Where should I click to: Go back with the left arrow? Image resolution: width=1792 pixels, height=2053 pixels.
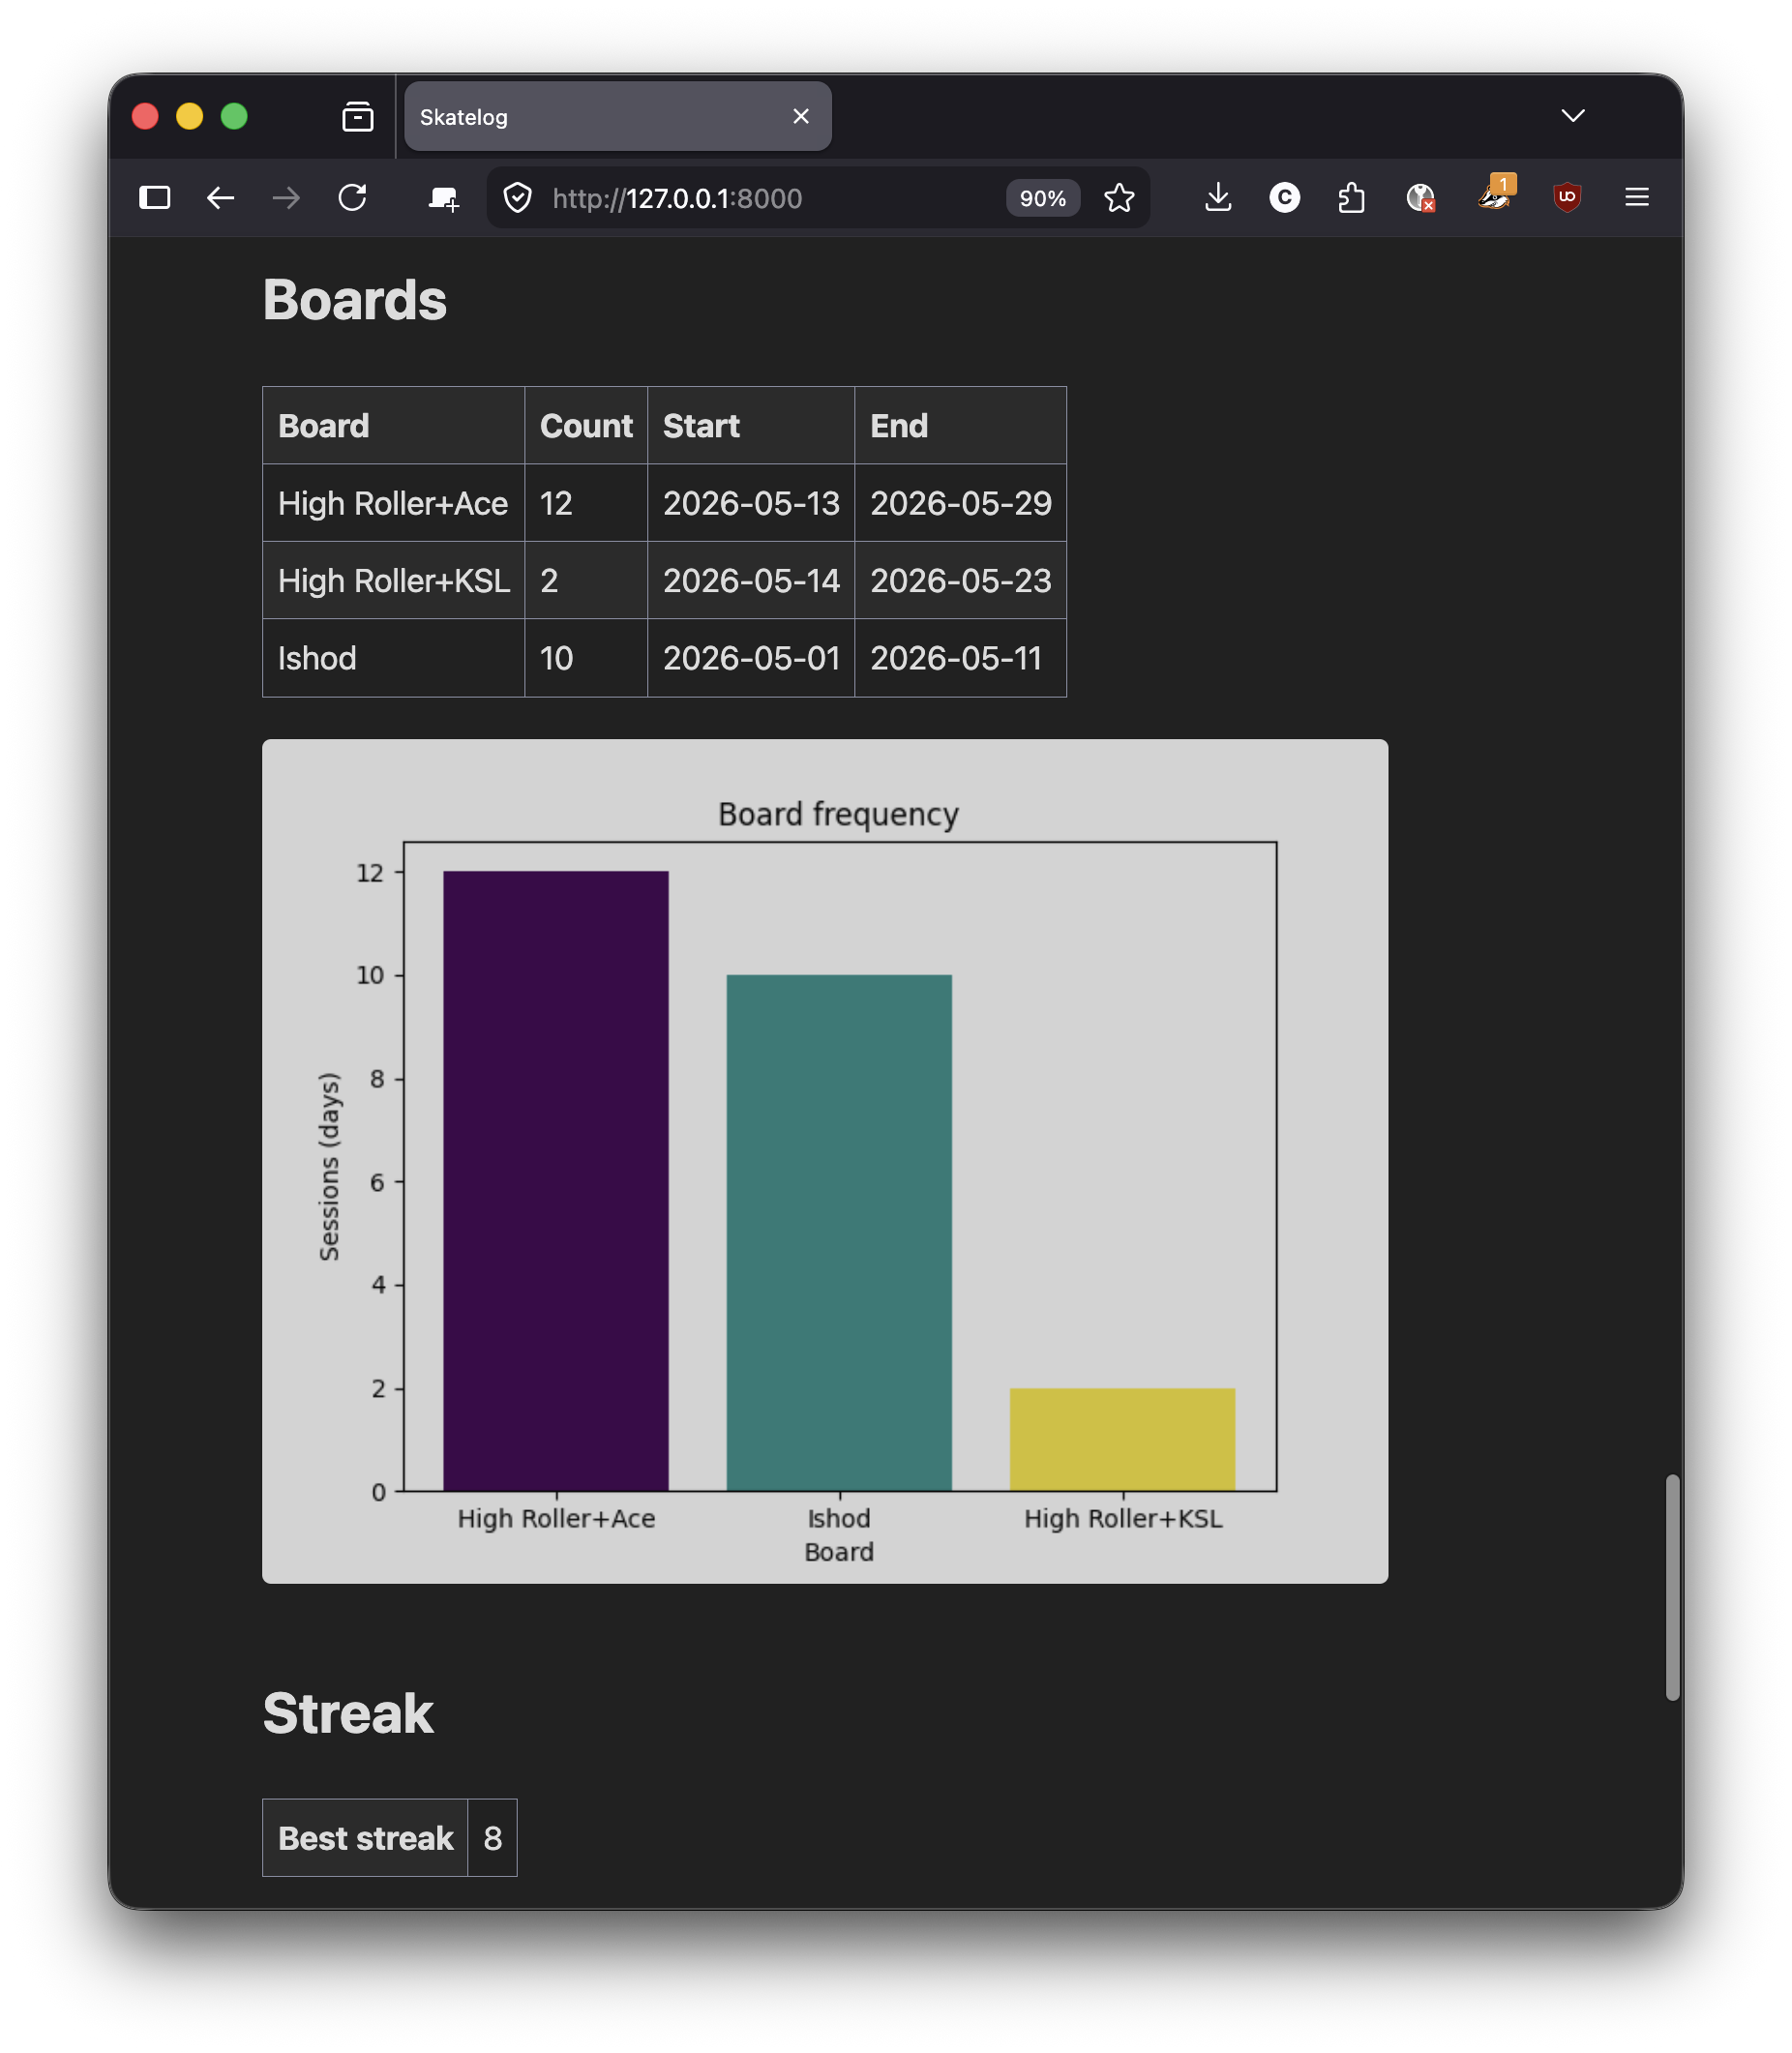pos(220,198)
